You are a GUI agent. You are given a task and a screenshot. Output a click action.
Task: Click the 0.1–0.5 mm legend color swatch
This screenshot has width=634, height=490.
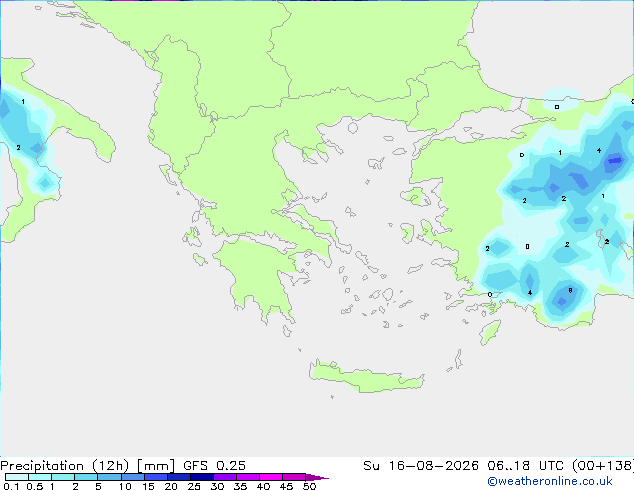[x=17, y=477]
